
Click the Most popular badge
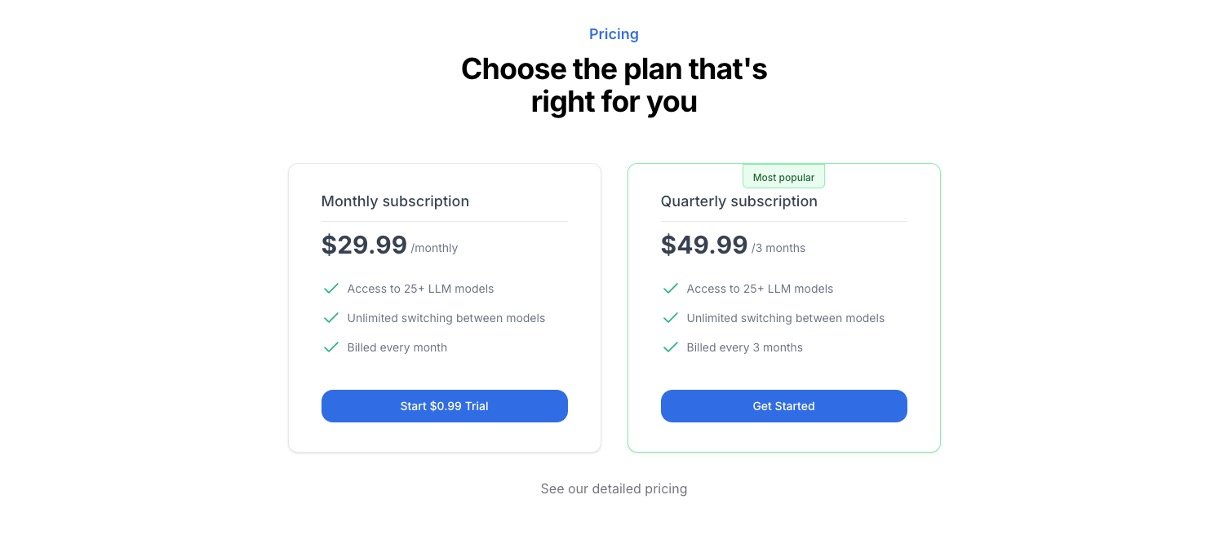[783, 177]
